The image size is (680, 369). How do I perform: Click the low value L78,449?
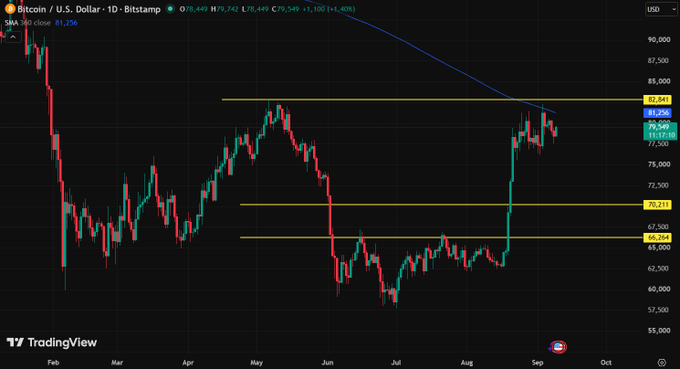[255, 9]
